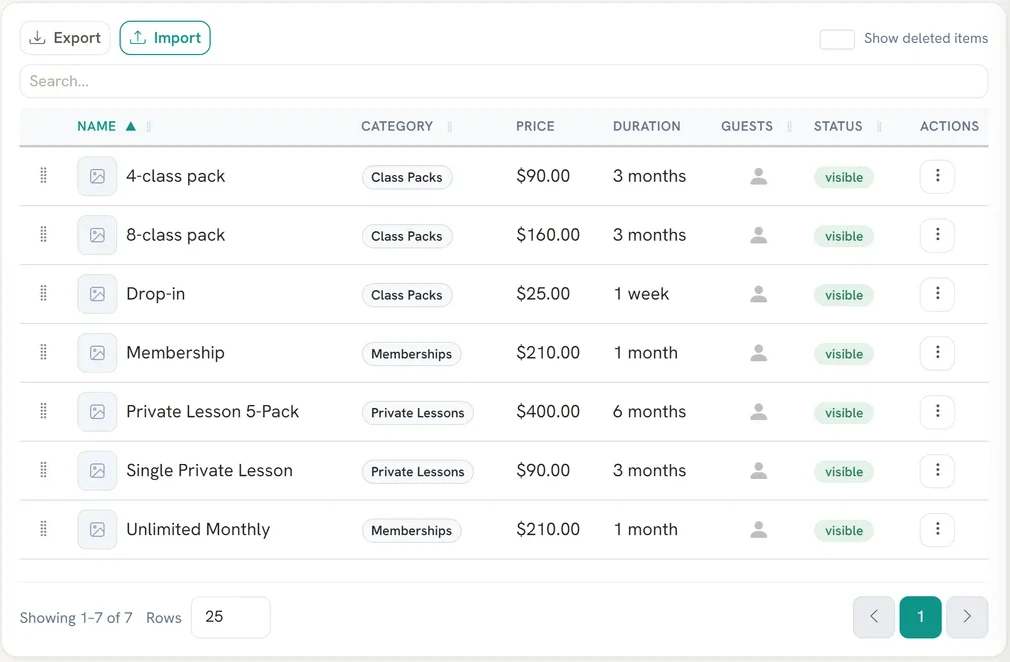This screenshot has width=1010, height=662.
Task: Select page 1 in pagination
Action: [920, 617]
